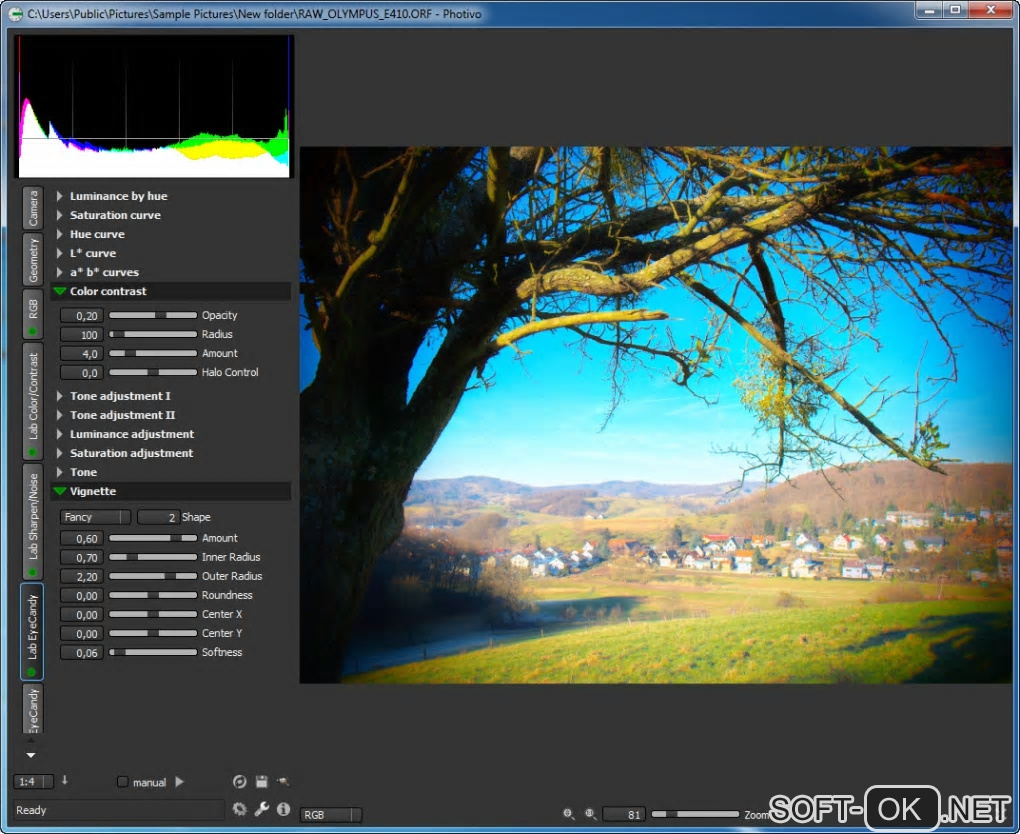Click the GIMP export icon beside the save icon

pyautogui.click(x=283, y=781)
